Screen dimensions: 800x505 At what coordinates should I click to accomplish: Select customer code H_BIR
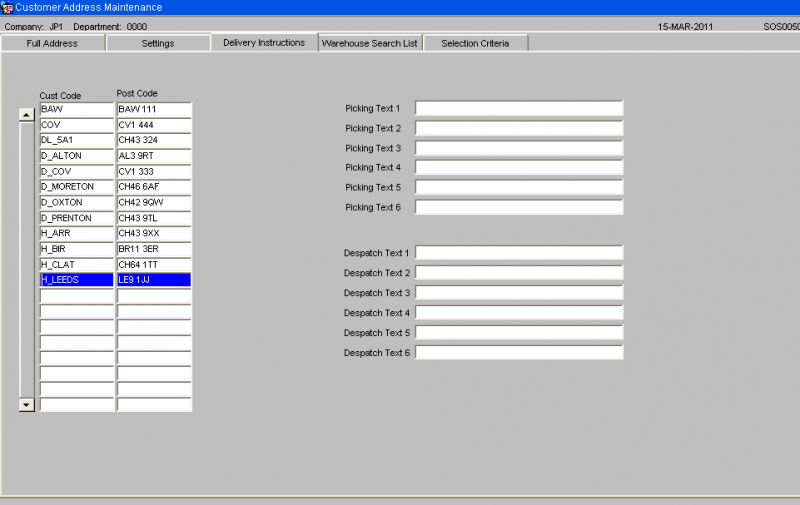click(x=77, y=249)
